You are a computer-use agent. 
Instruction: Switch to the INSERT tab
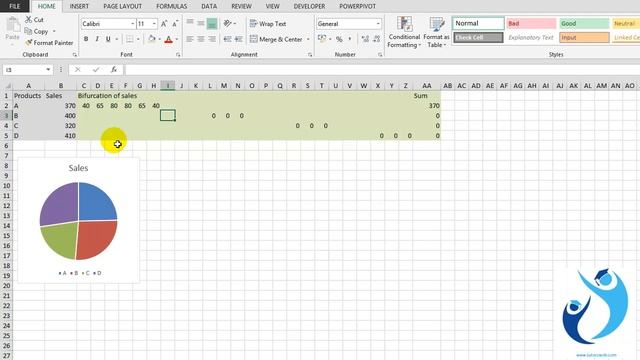point(79,6)
